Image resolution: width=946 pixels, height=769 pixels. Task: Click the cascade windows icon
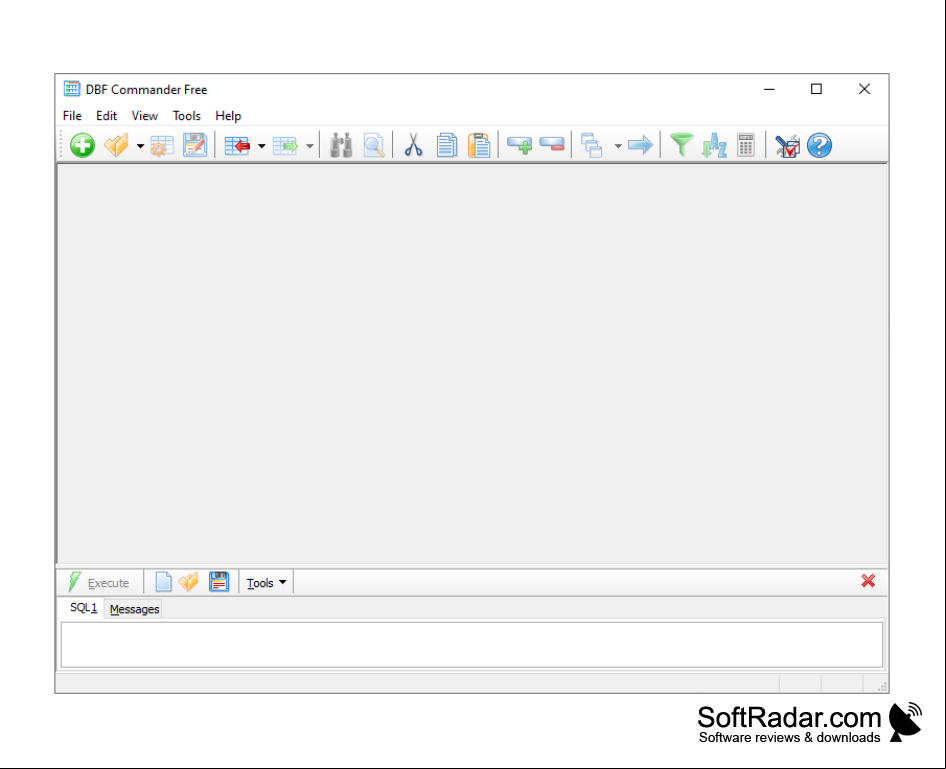592,145
